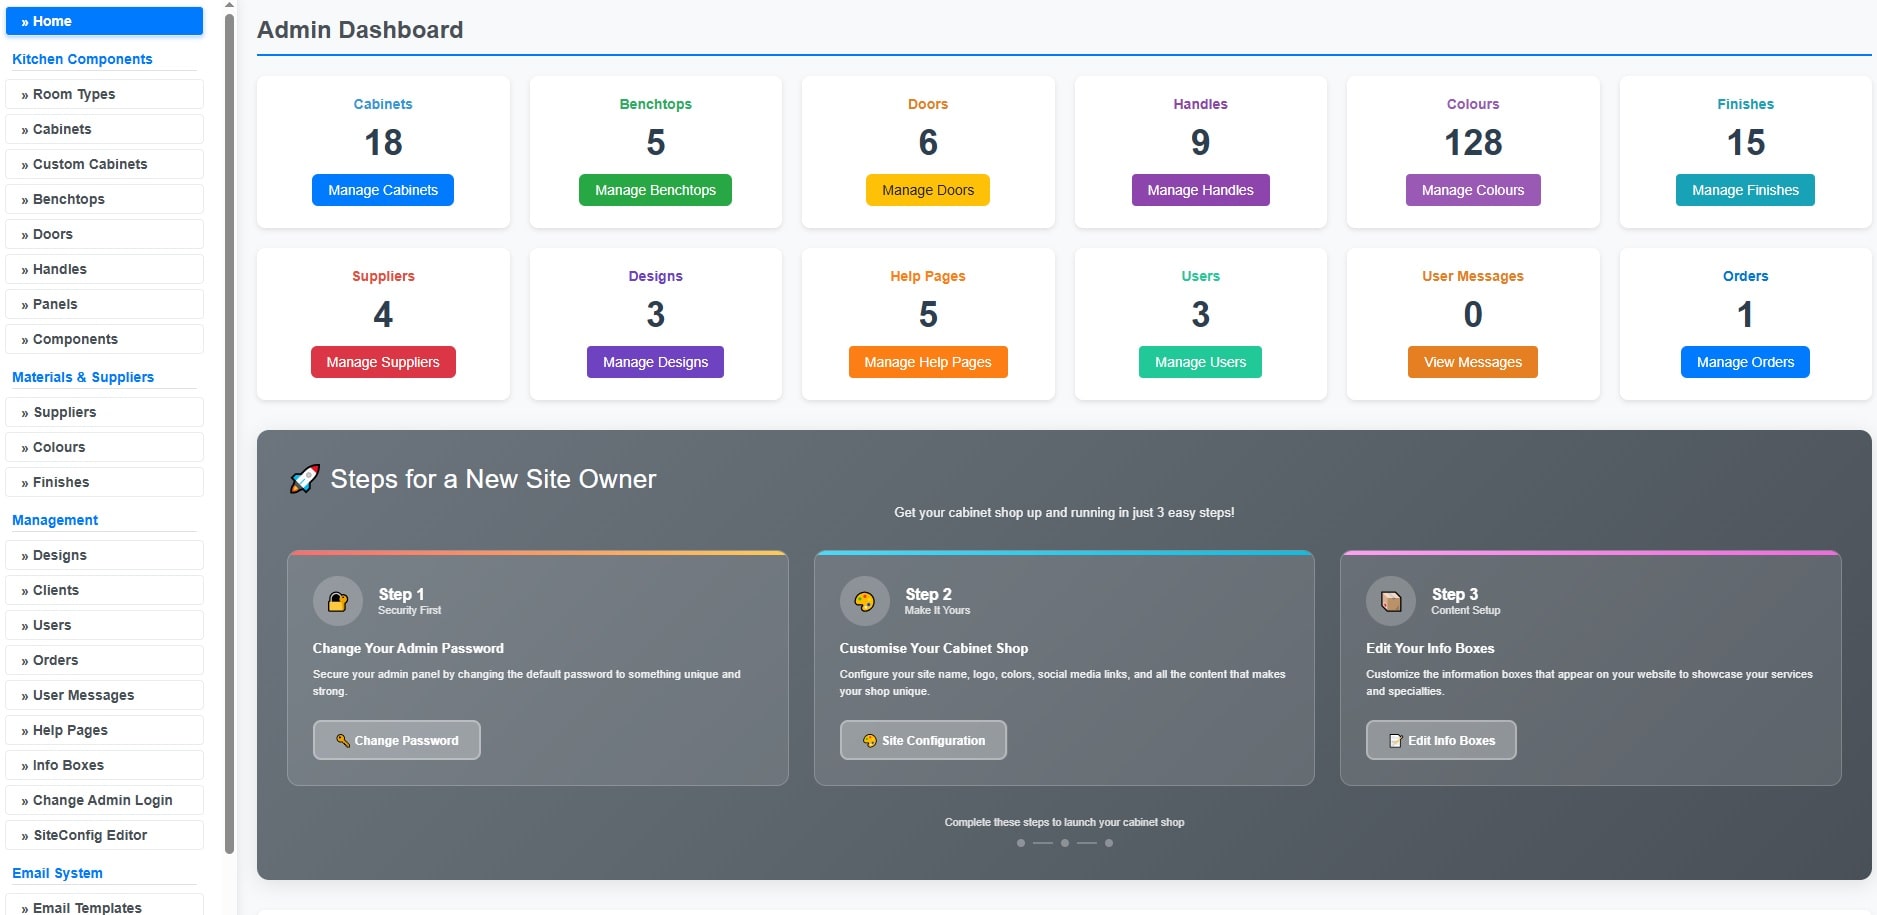The height and width of the screenshot is (915, 1877).
Task: Click the padlock icon in Step 1
Action: (338, 601)
